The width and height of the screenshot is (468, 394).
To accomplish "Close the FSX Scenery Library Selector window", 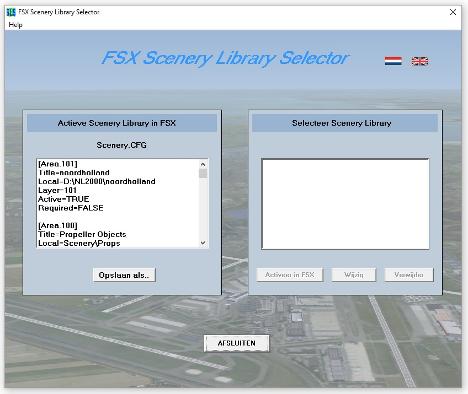I will pyautogui.click(x=453, y=12).
